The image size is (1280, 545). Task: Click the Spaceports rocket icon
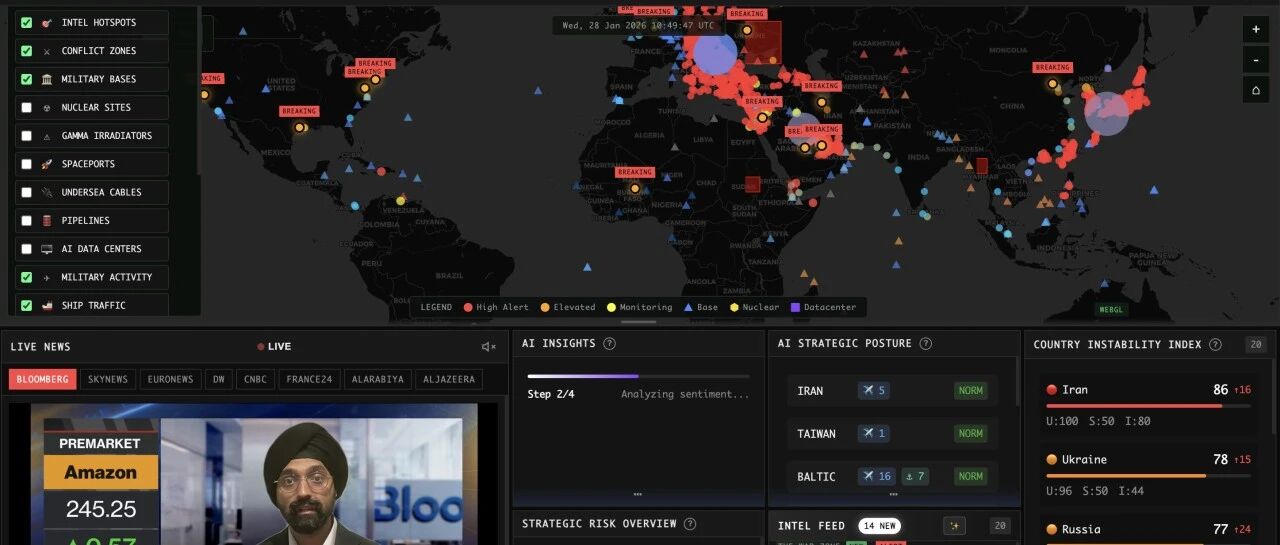(47, 164)
